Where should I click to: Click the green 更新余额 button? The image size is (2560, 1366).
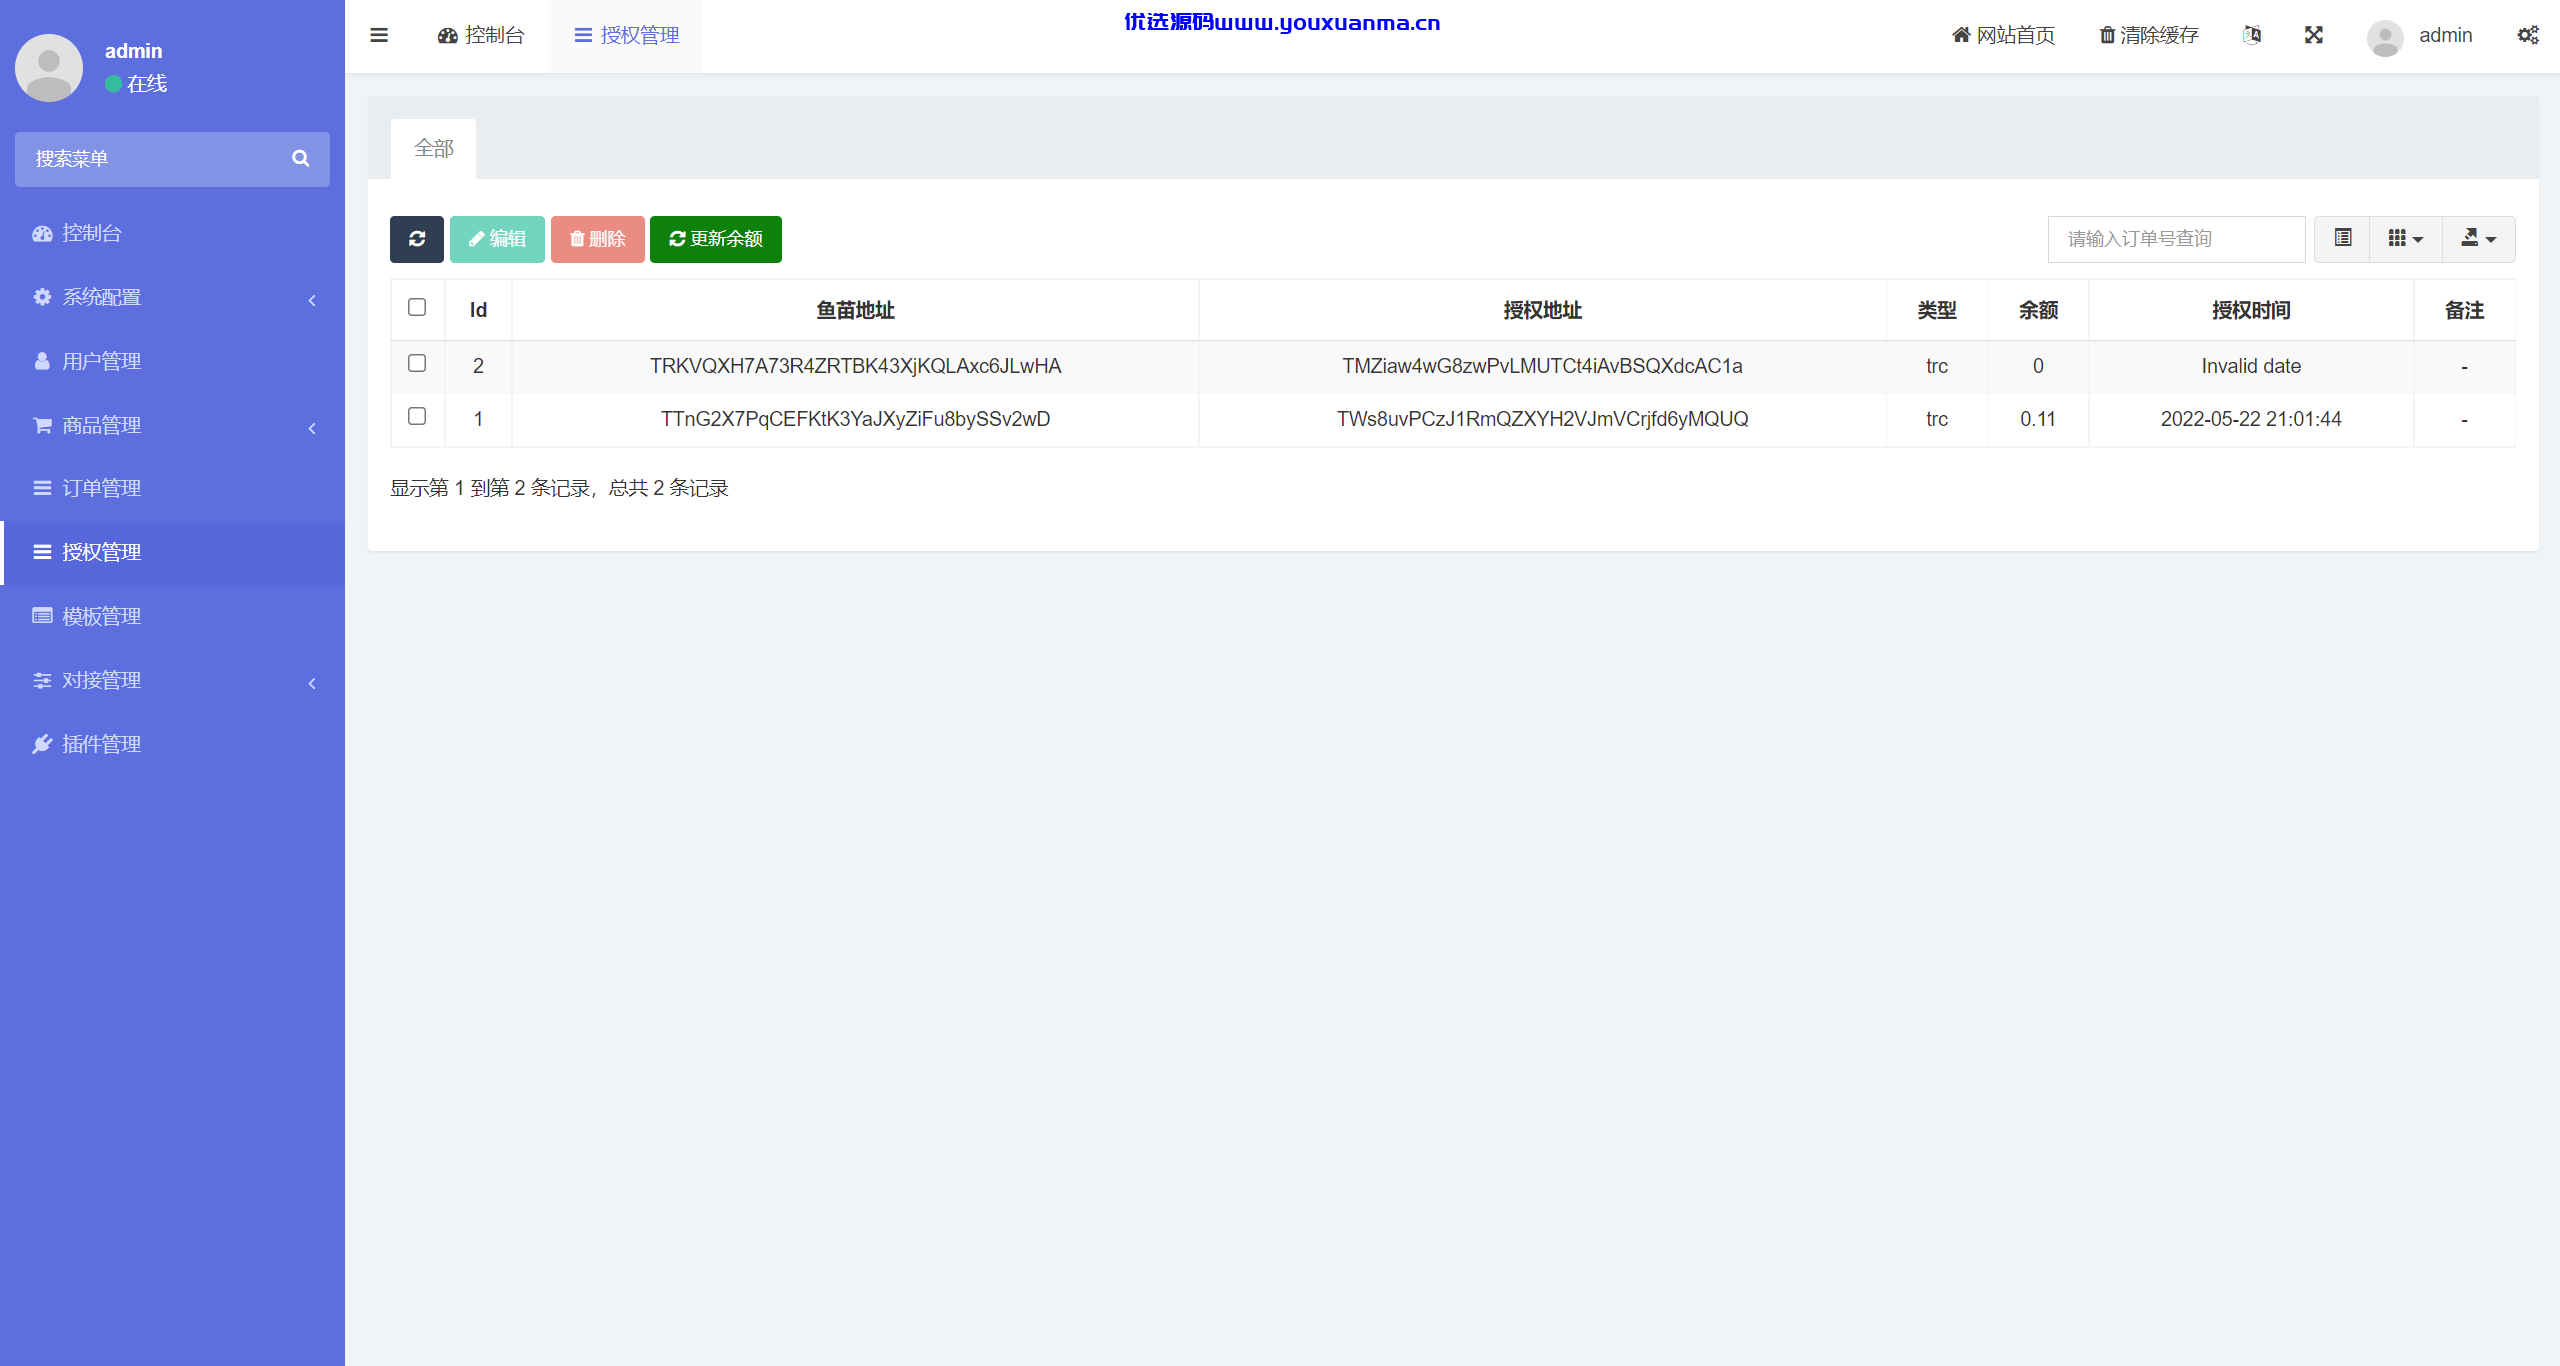coord(716,239)
